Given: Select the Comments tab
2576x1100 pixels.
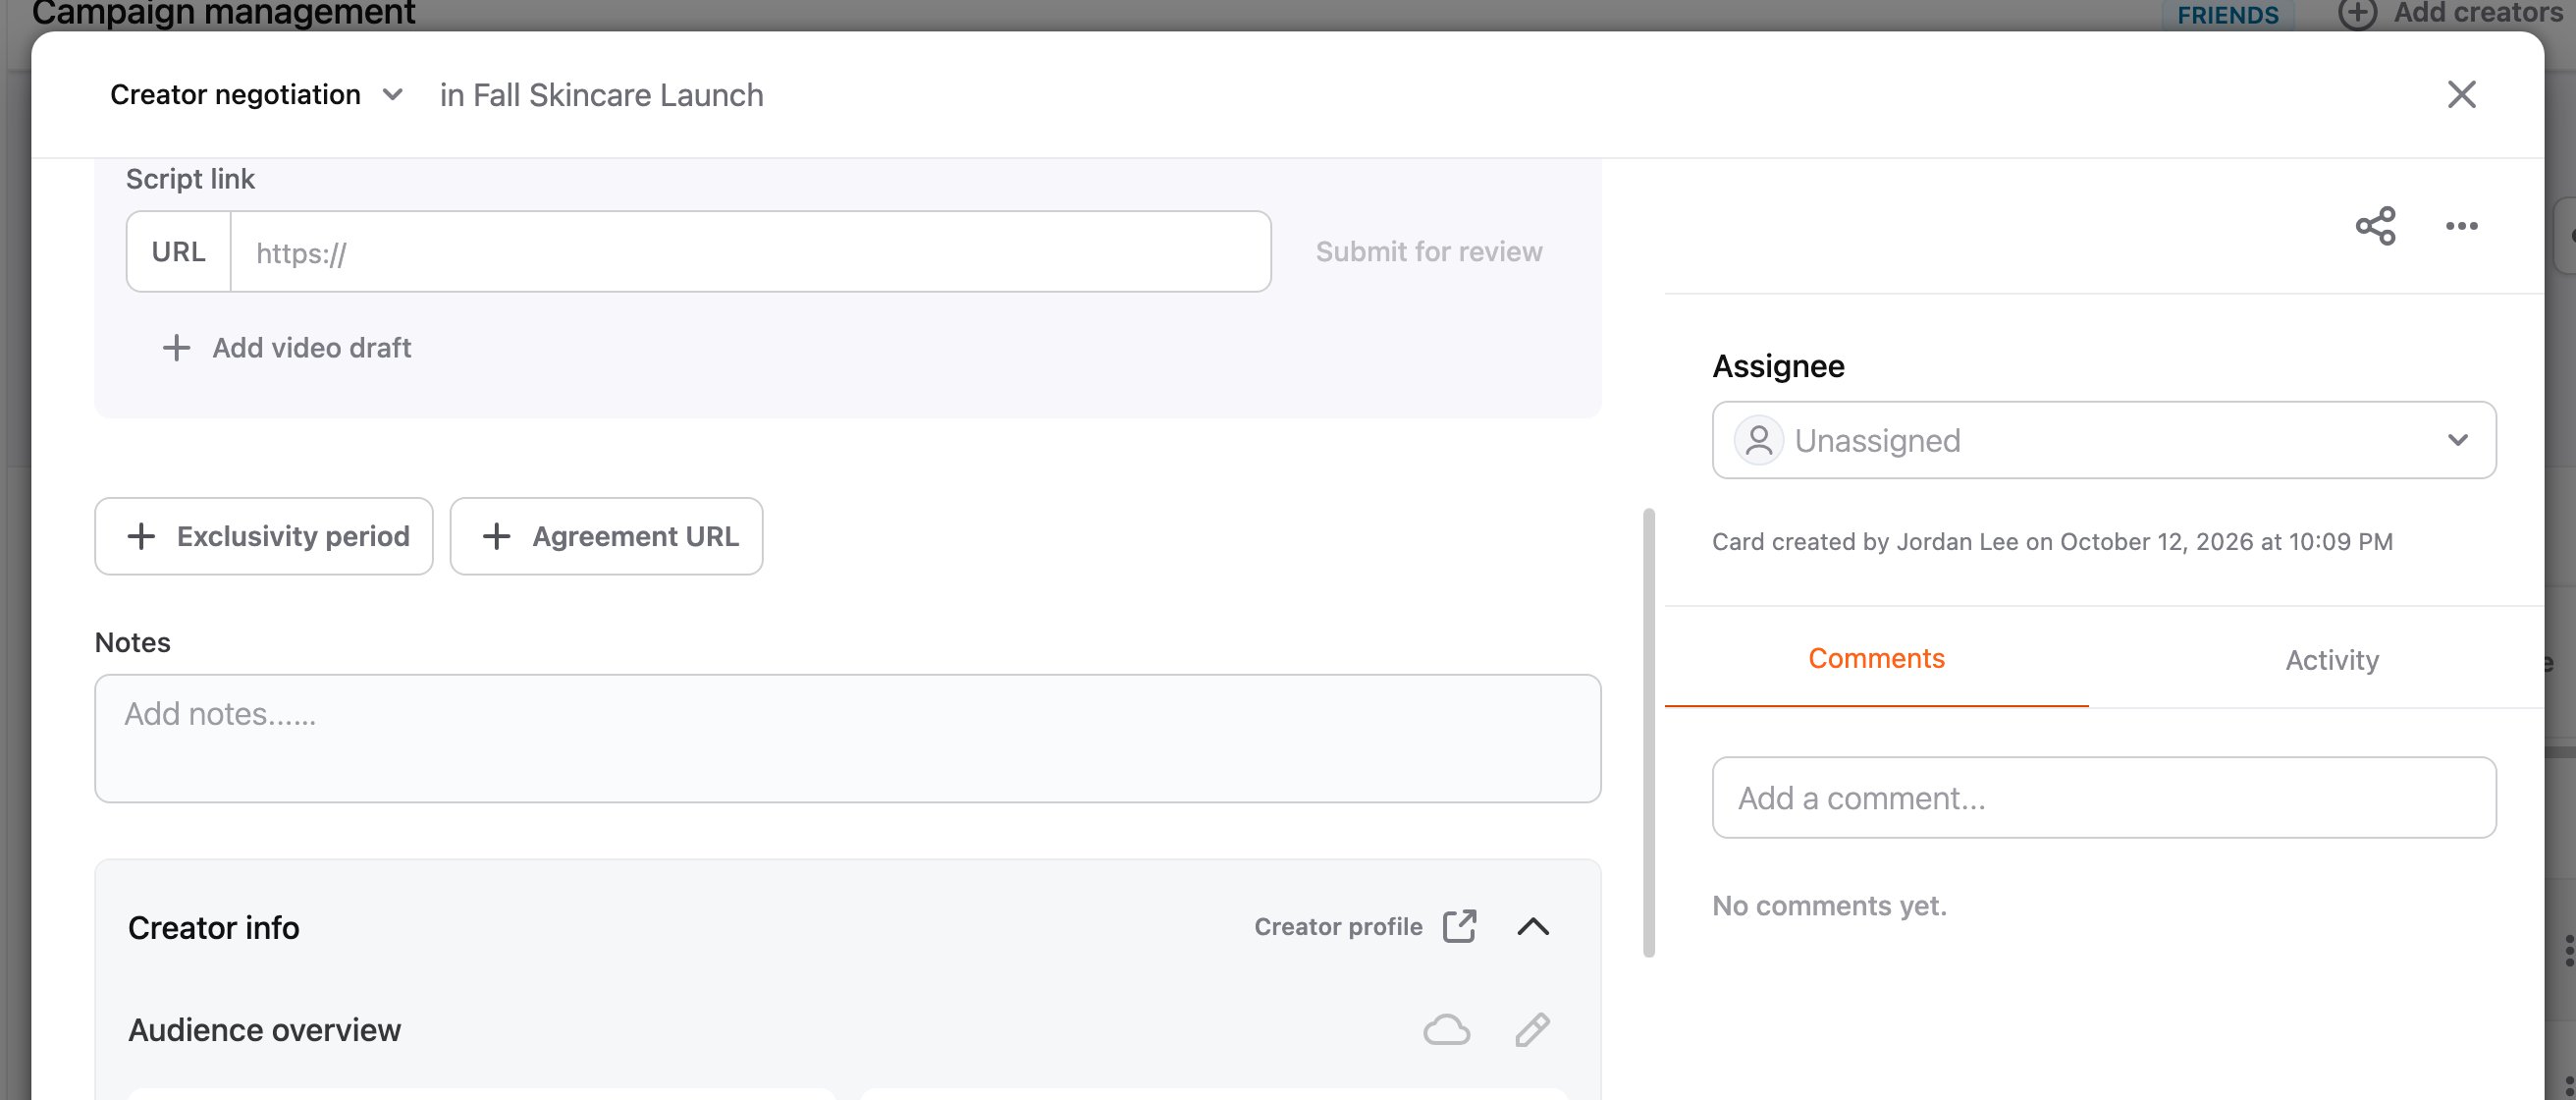Looking at the screenshot, I should pyautogui.click(x=1876, y=659).
